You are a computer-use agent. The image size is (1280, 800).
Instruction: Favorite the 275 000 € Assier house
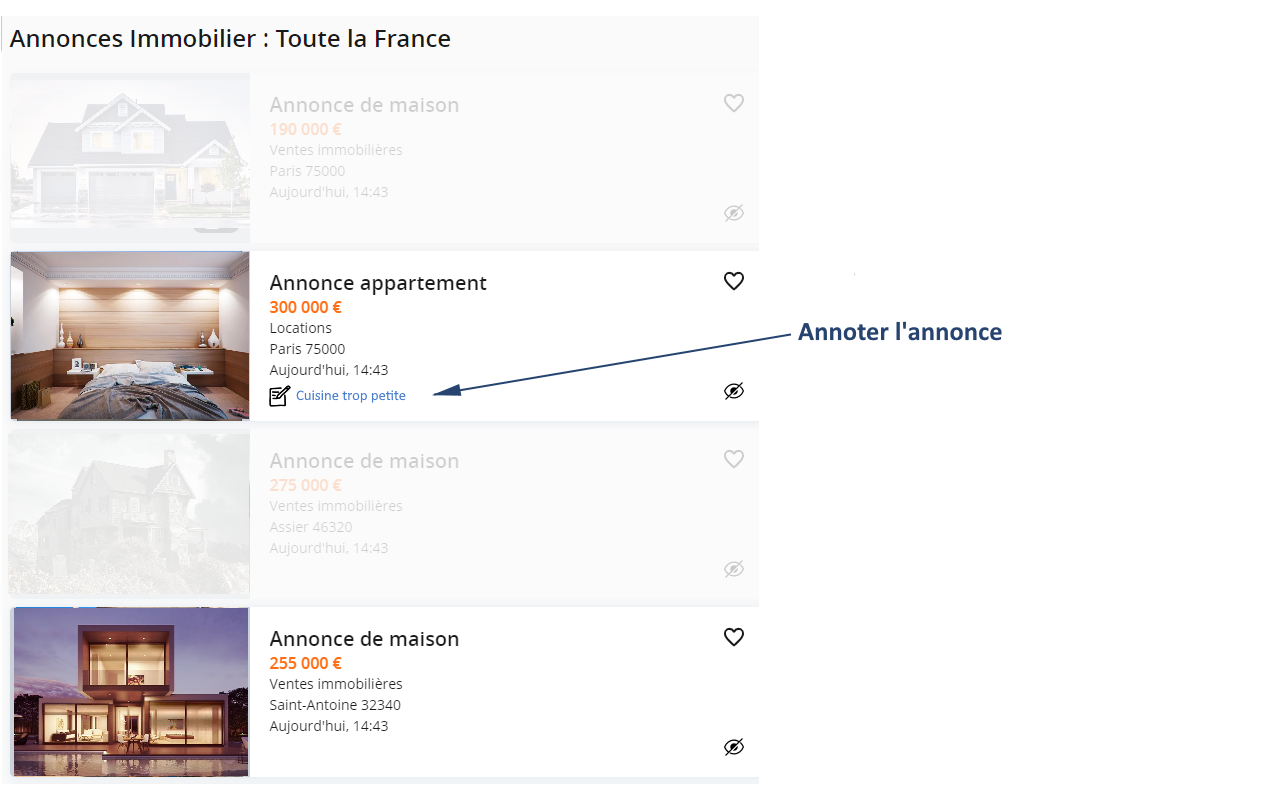[734, 459]
